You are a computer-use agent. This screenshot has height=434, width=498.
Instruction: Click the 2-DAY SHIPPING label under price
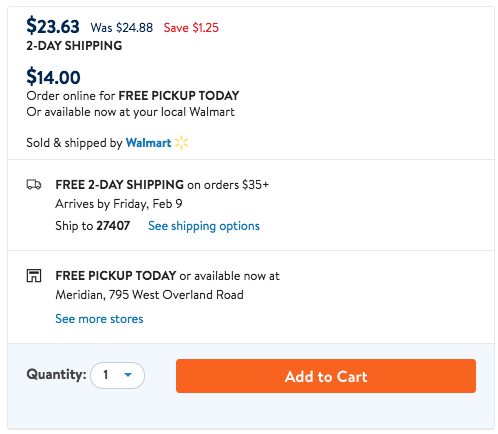(74, 46)
